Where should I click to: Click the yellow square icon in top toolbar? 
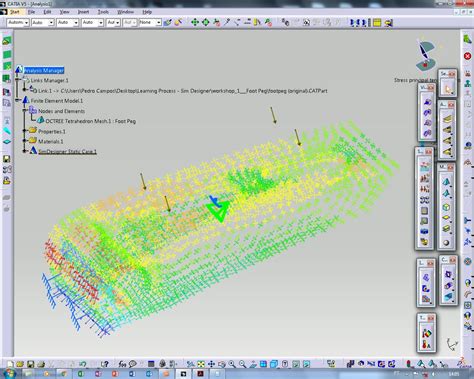click(377, 23)
